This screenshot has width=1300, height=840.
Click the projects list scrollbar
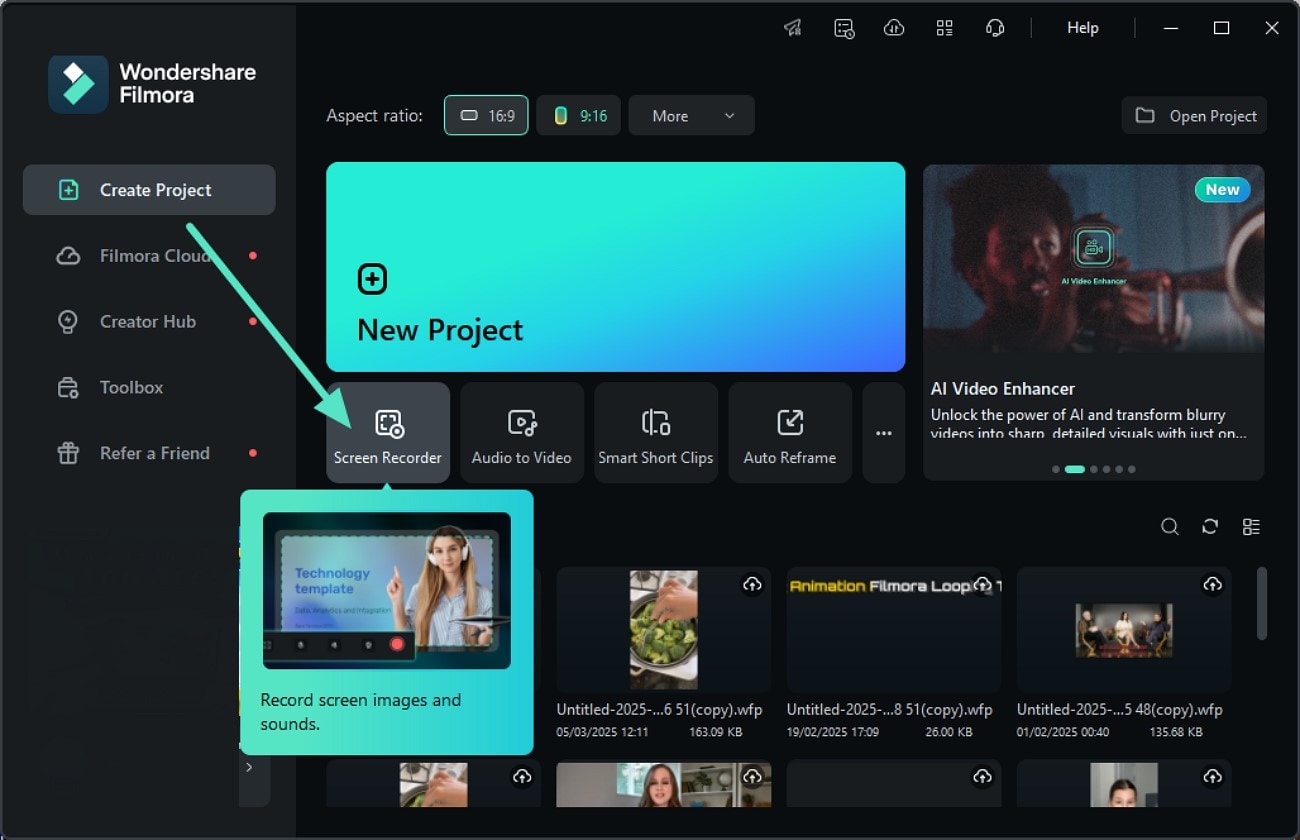[1262, 603]
